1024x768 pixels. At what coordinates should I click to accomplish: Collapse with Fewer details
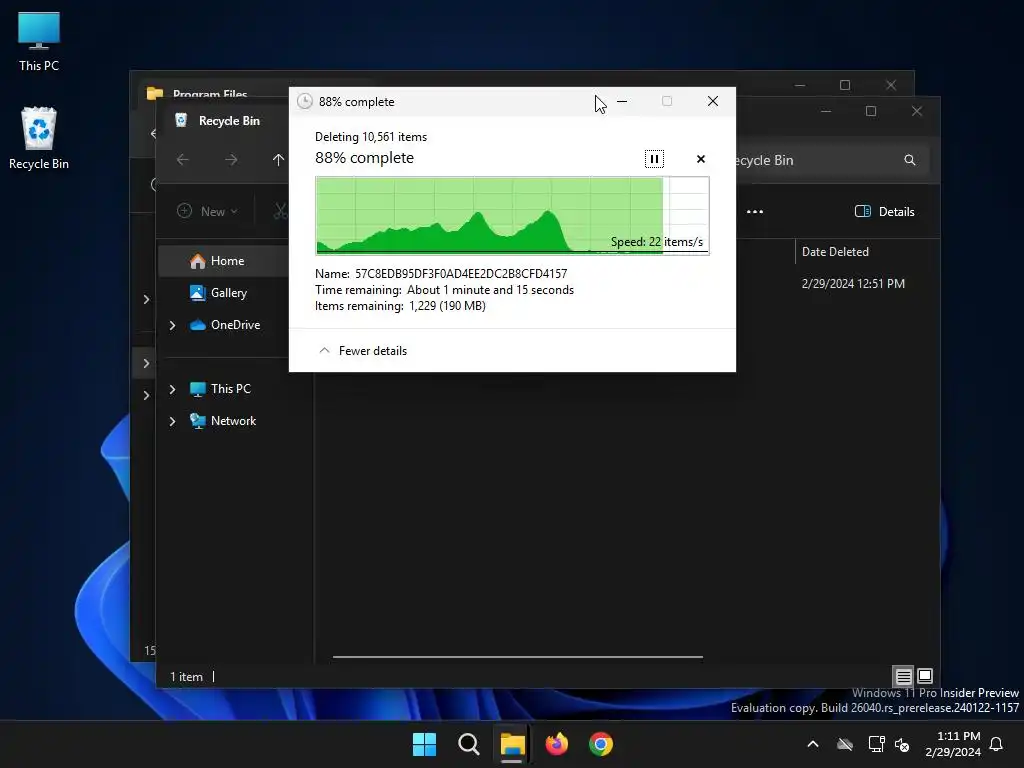[x=362, y=351]
